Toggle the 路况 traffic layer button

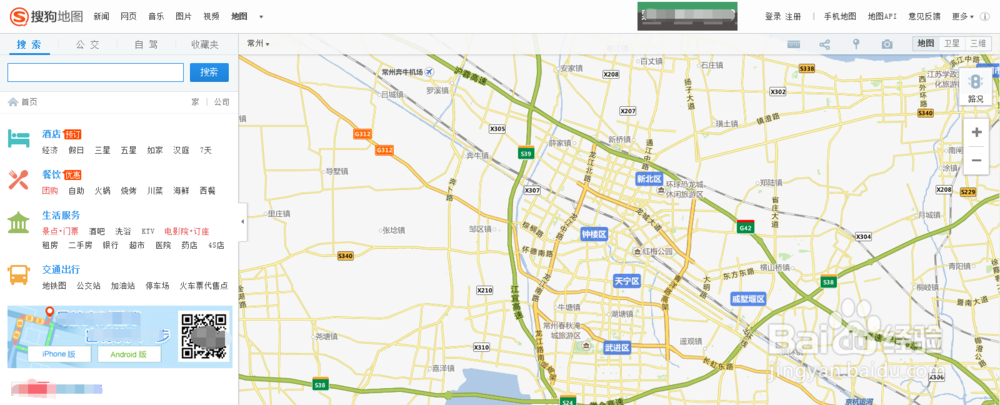coord(976,87)
